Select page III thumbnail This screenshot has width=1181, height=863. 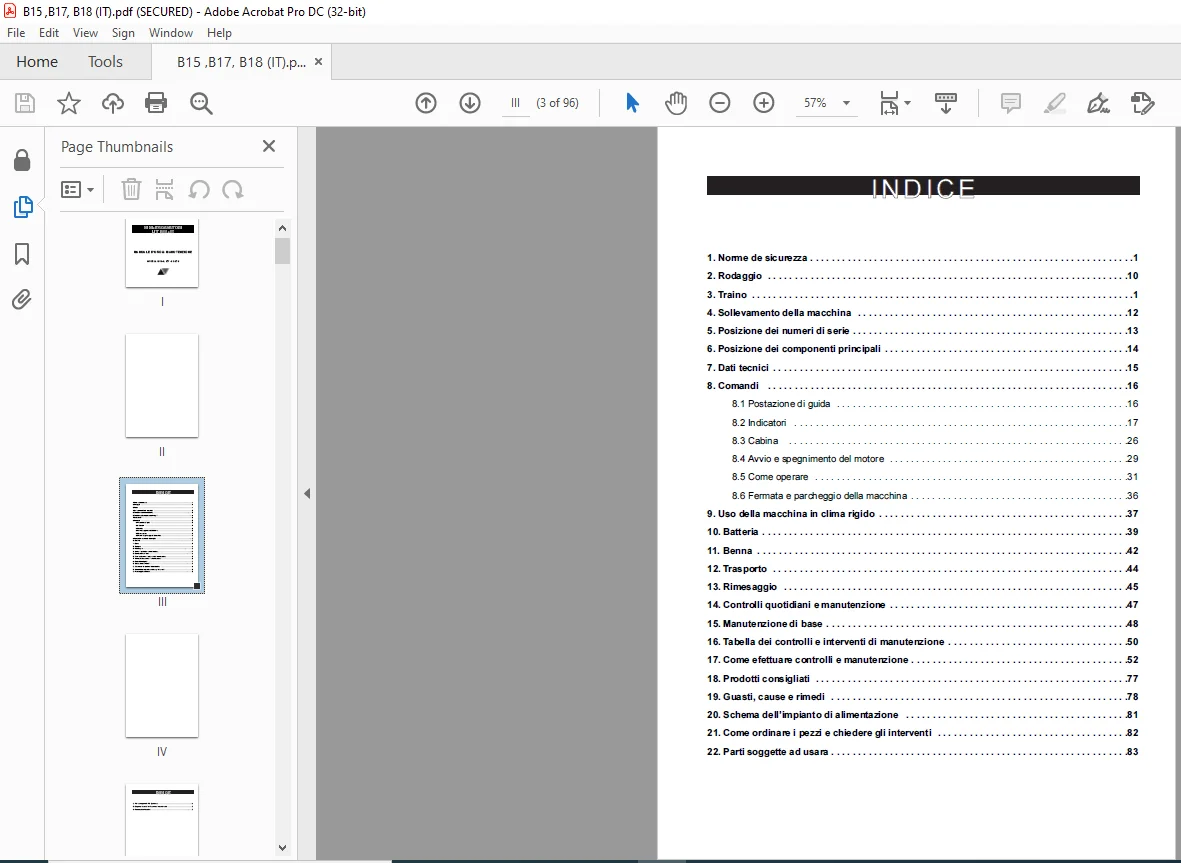pyautogui.click(x=162, y=535)
